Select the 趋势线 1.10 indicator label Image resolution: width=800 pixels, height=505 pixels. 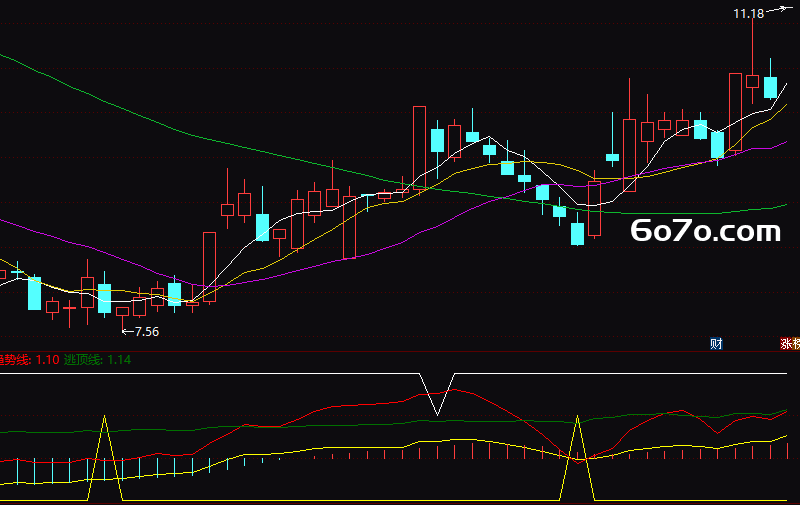click(x=30, y=360)
